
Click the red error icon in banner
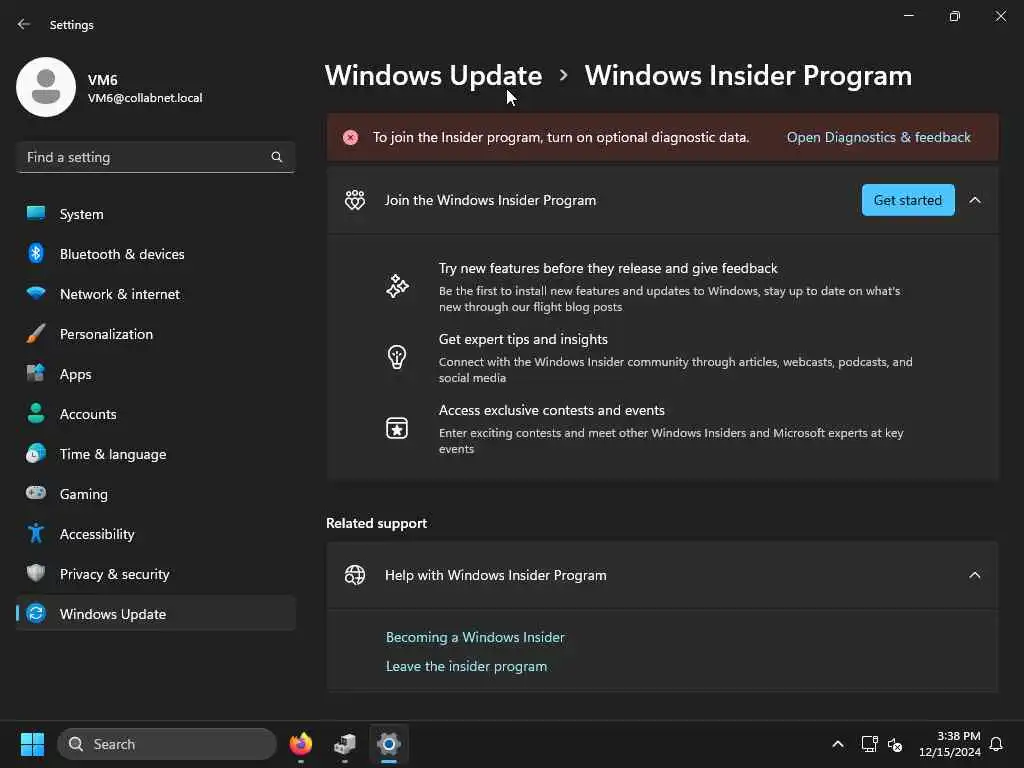(x=351, y=137)
